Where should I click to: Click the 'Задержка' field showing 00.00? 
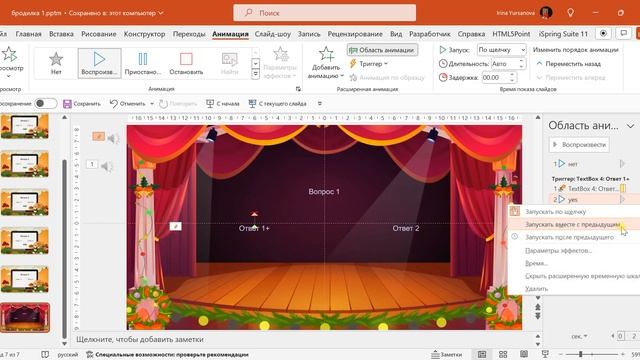click(x=499, y=77)
